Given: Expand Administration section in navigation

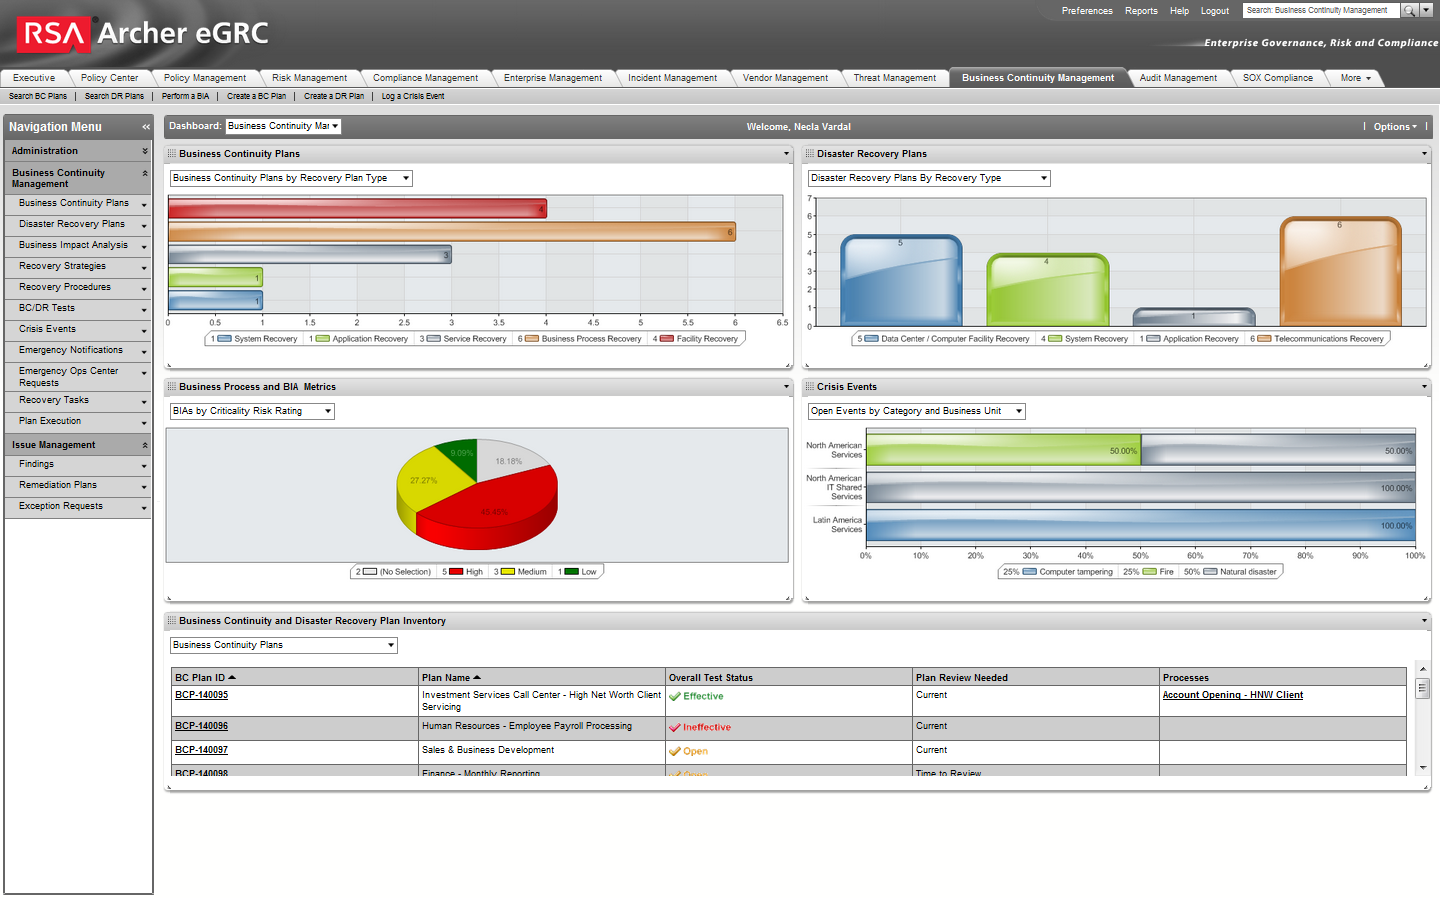Looking at the screenshot, I should (x=145, y=151).
